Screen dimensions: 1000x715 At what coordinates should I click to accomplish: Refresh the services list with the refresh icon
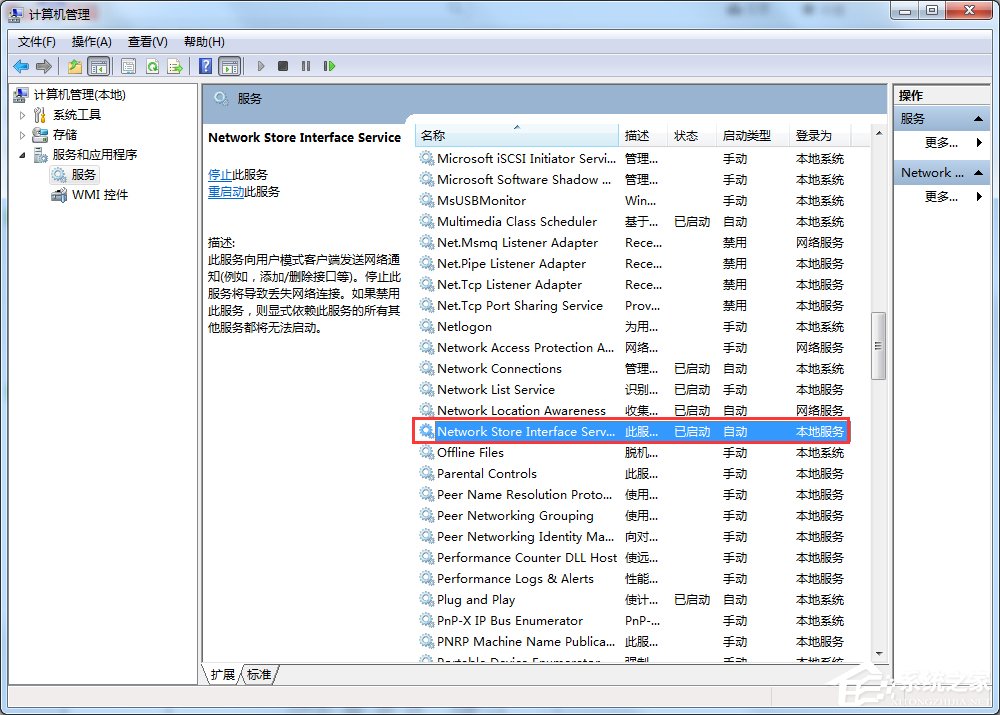click(151, 66)
